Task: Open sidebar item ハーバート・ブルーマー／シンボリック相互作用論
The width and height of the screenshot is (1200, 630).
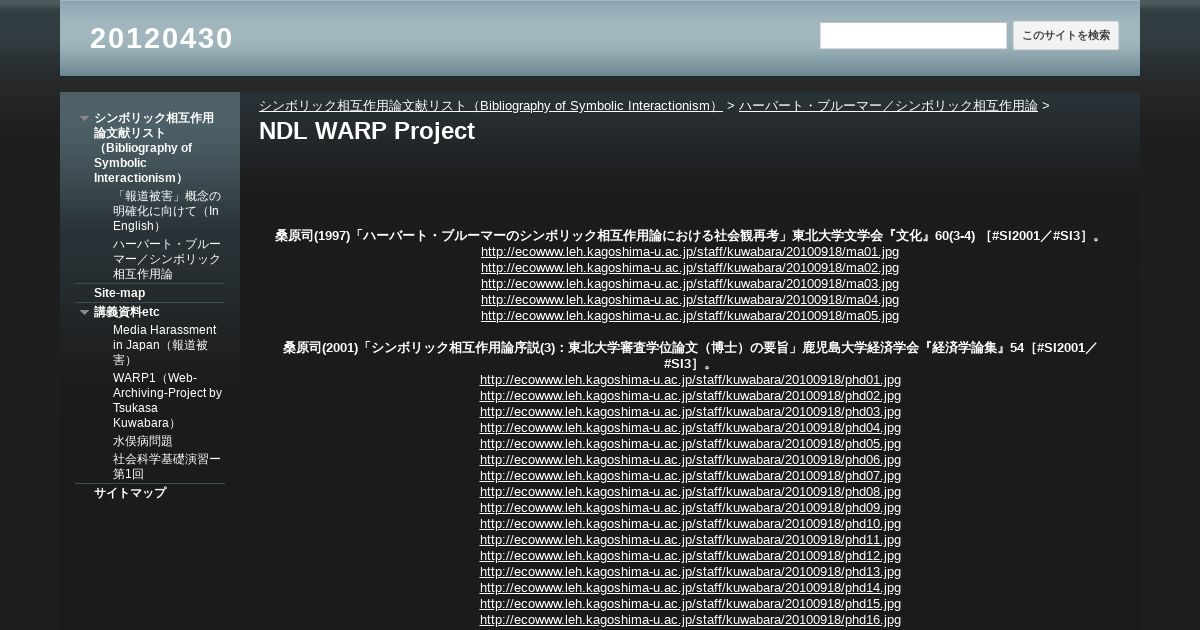Action: [x=167, y=259]
